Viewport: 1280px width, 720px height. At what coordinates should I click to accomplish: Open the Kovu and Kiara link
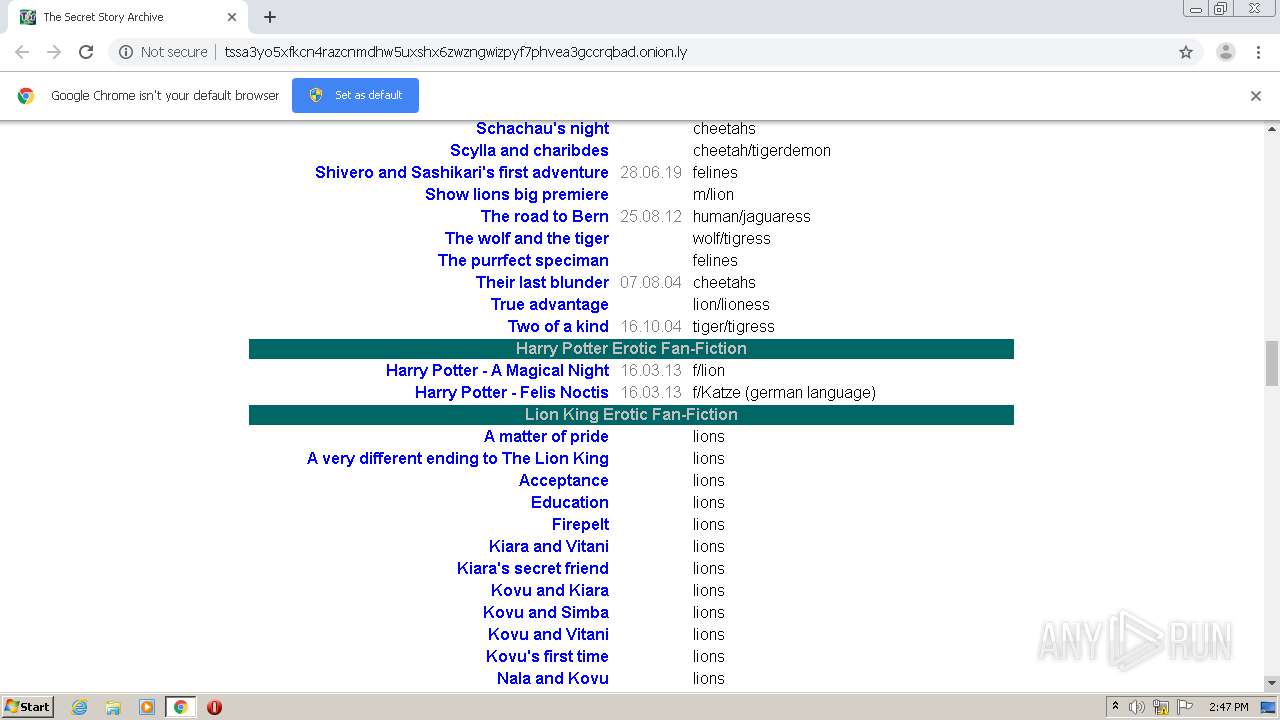(x=550, y=590)
